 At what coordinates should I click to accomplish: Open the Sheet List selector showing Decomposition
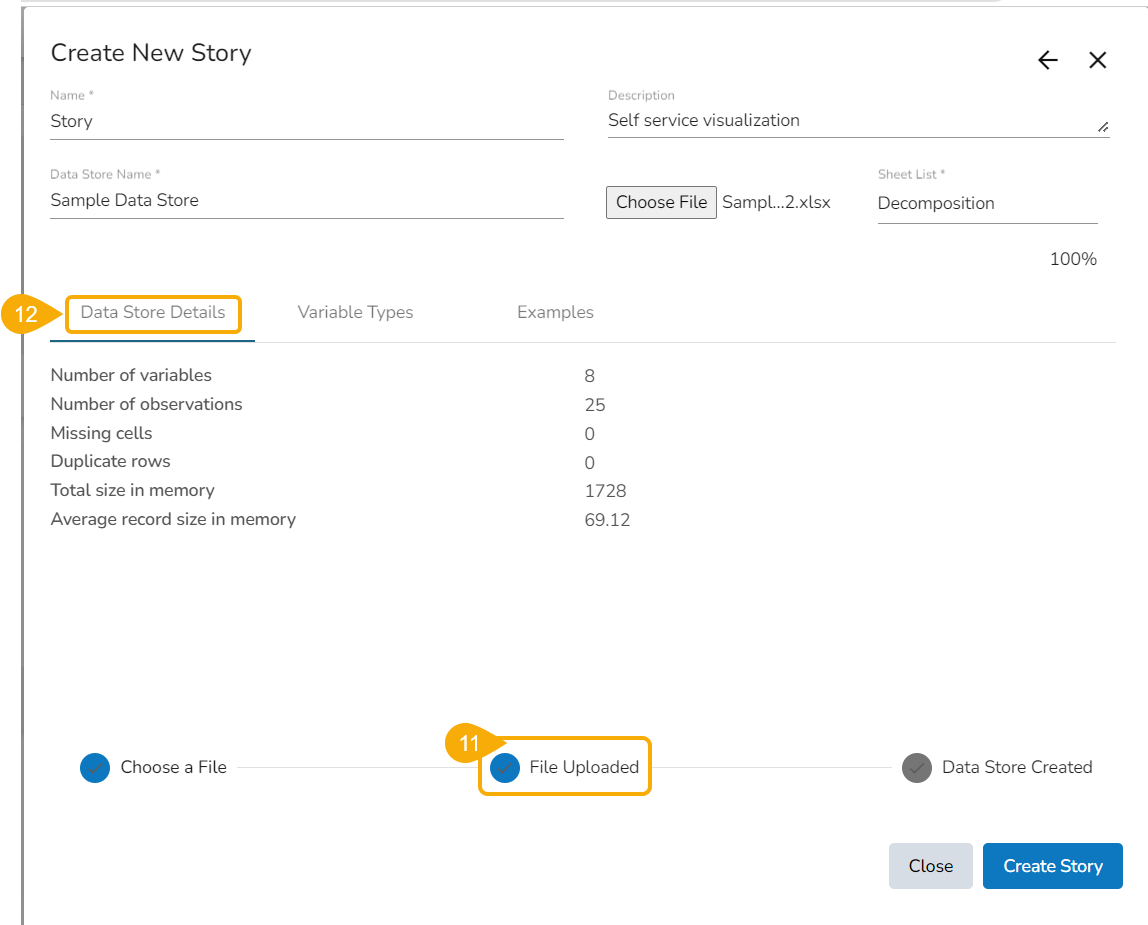click(936, 203)
